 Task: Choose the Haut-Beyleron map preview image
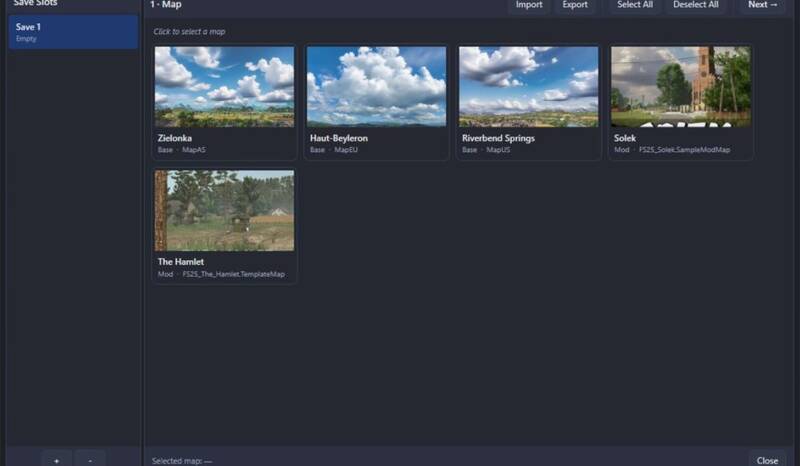(376, 86)
